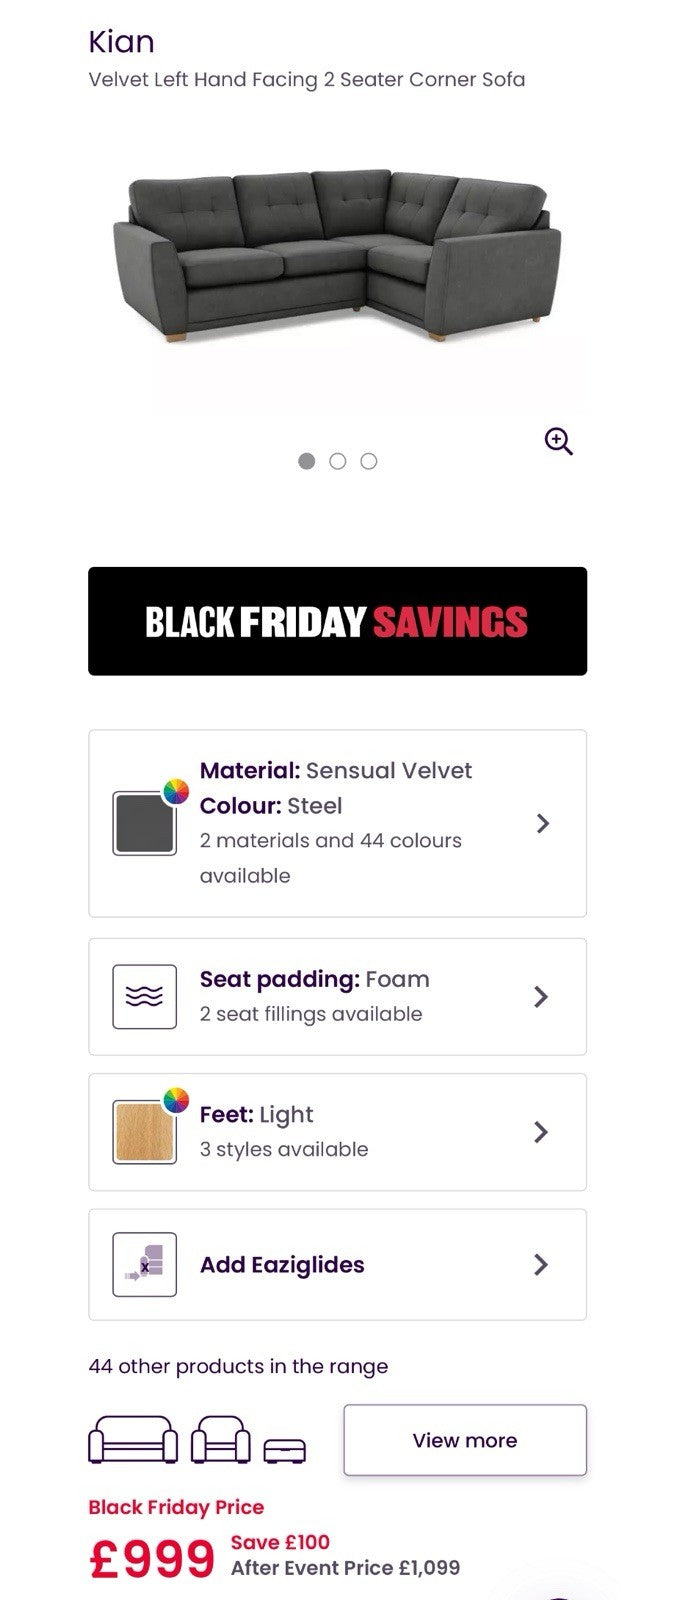Screen dimensions: 688x1600
Task: Click the Black Friday Savings banner
Action: pos(337,621)
